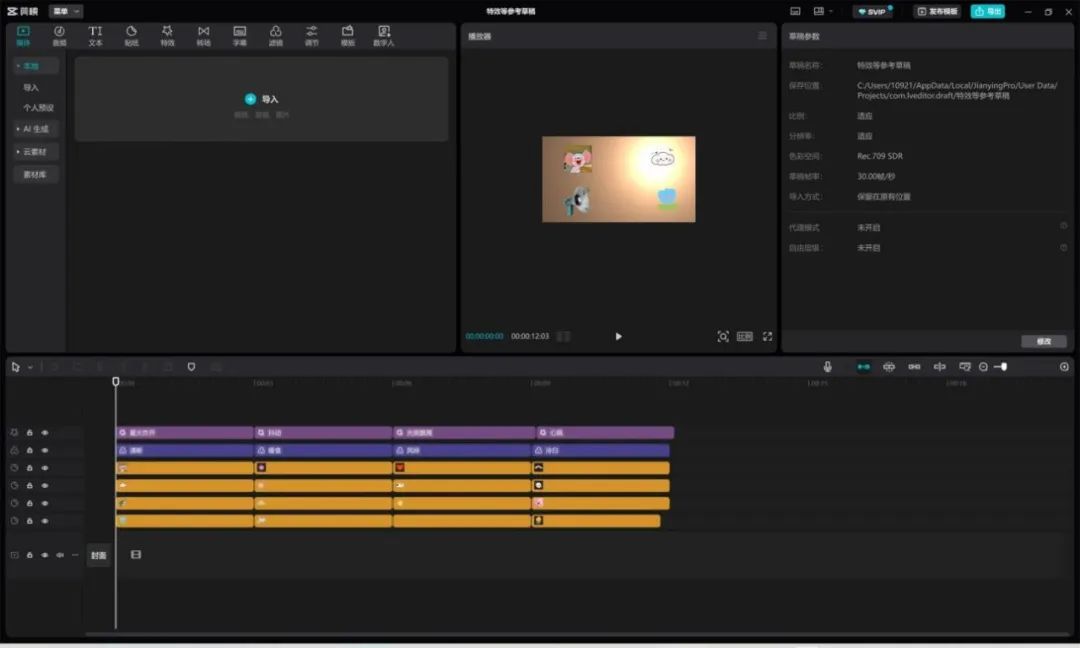Click the 修改 modify button

pos(1043,342)
